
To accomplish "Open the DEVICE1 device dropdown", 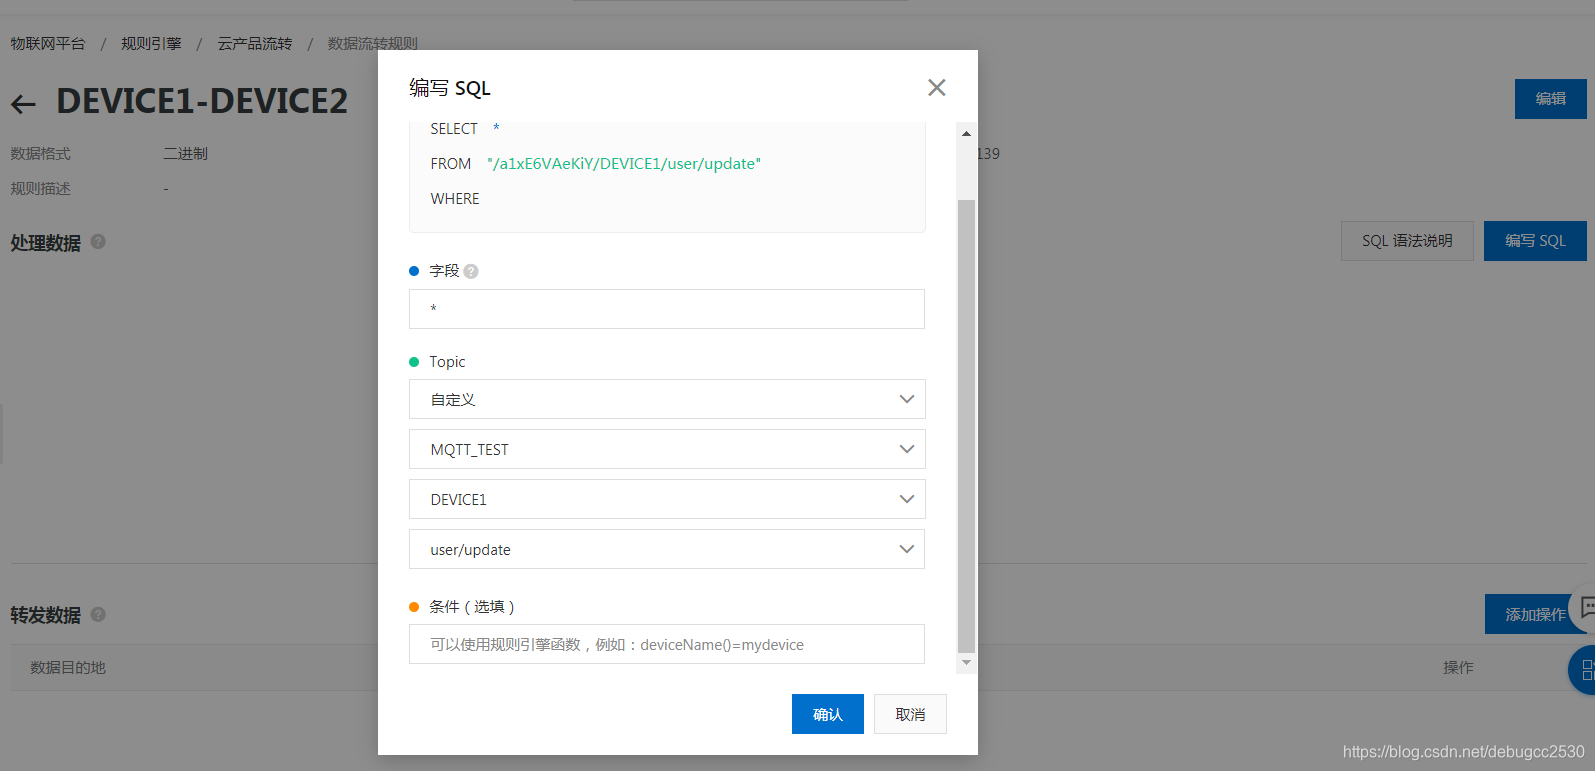I will click(667, 499).
